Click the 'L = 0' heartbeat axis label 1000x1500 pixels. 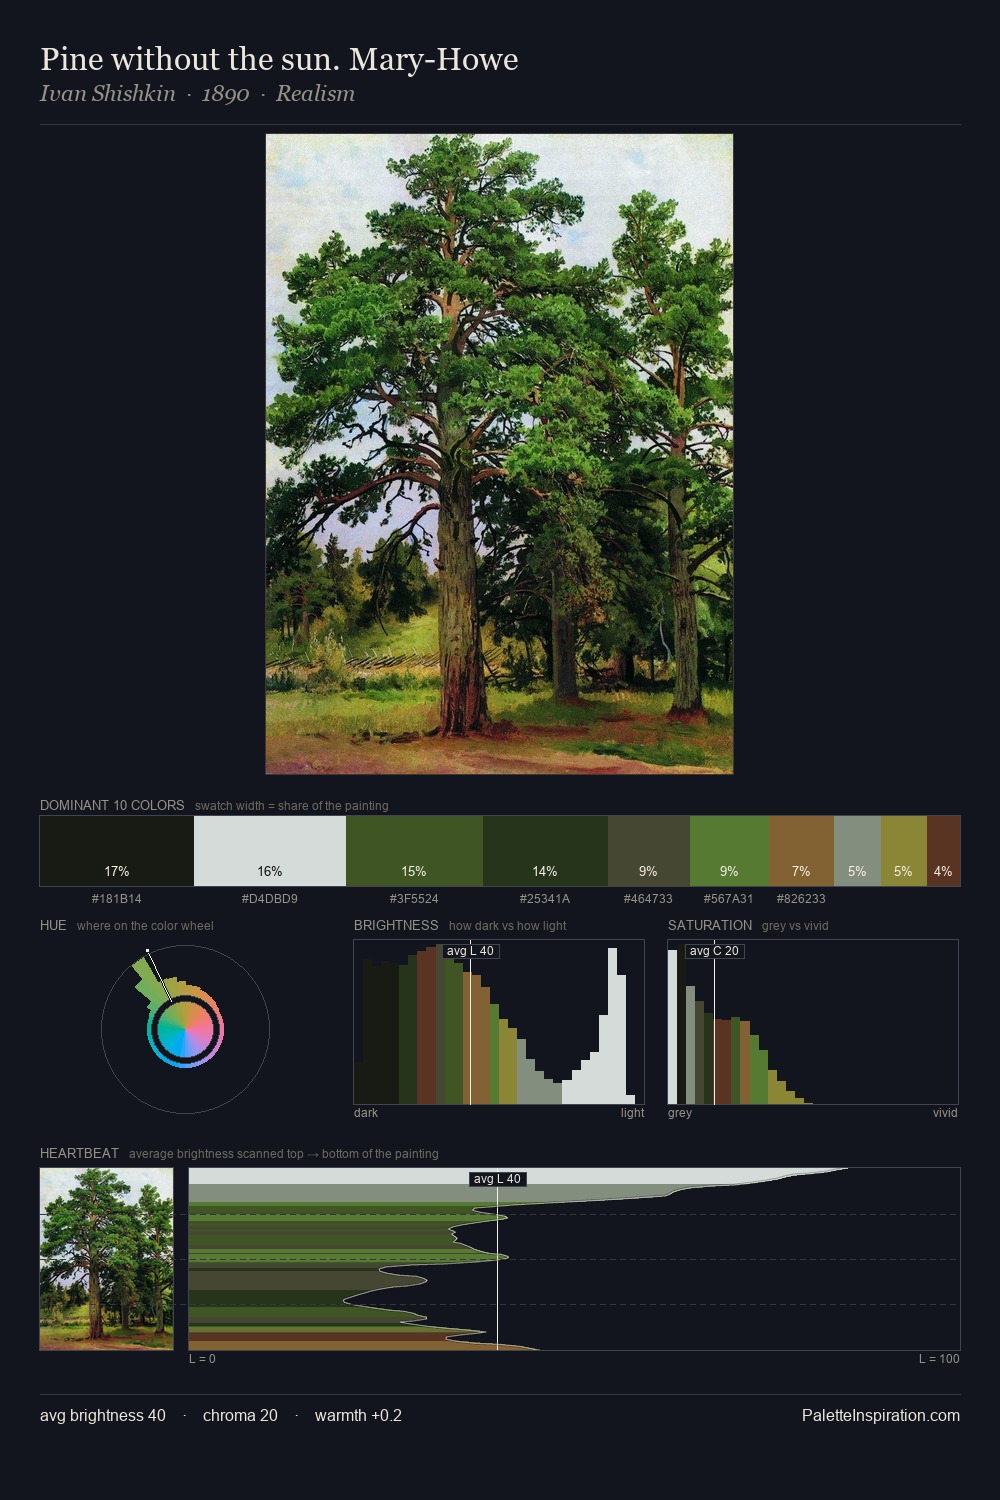(x=202, y=1359)
